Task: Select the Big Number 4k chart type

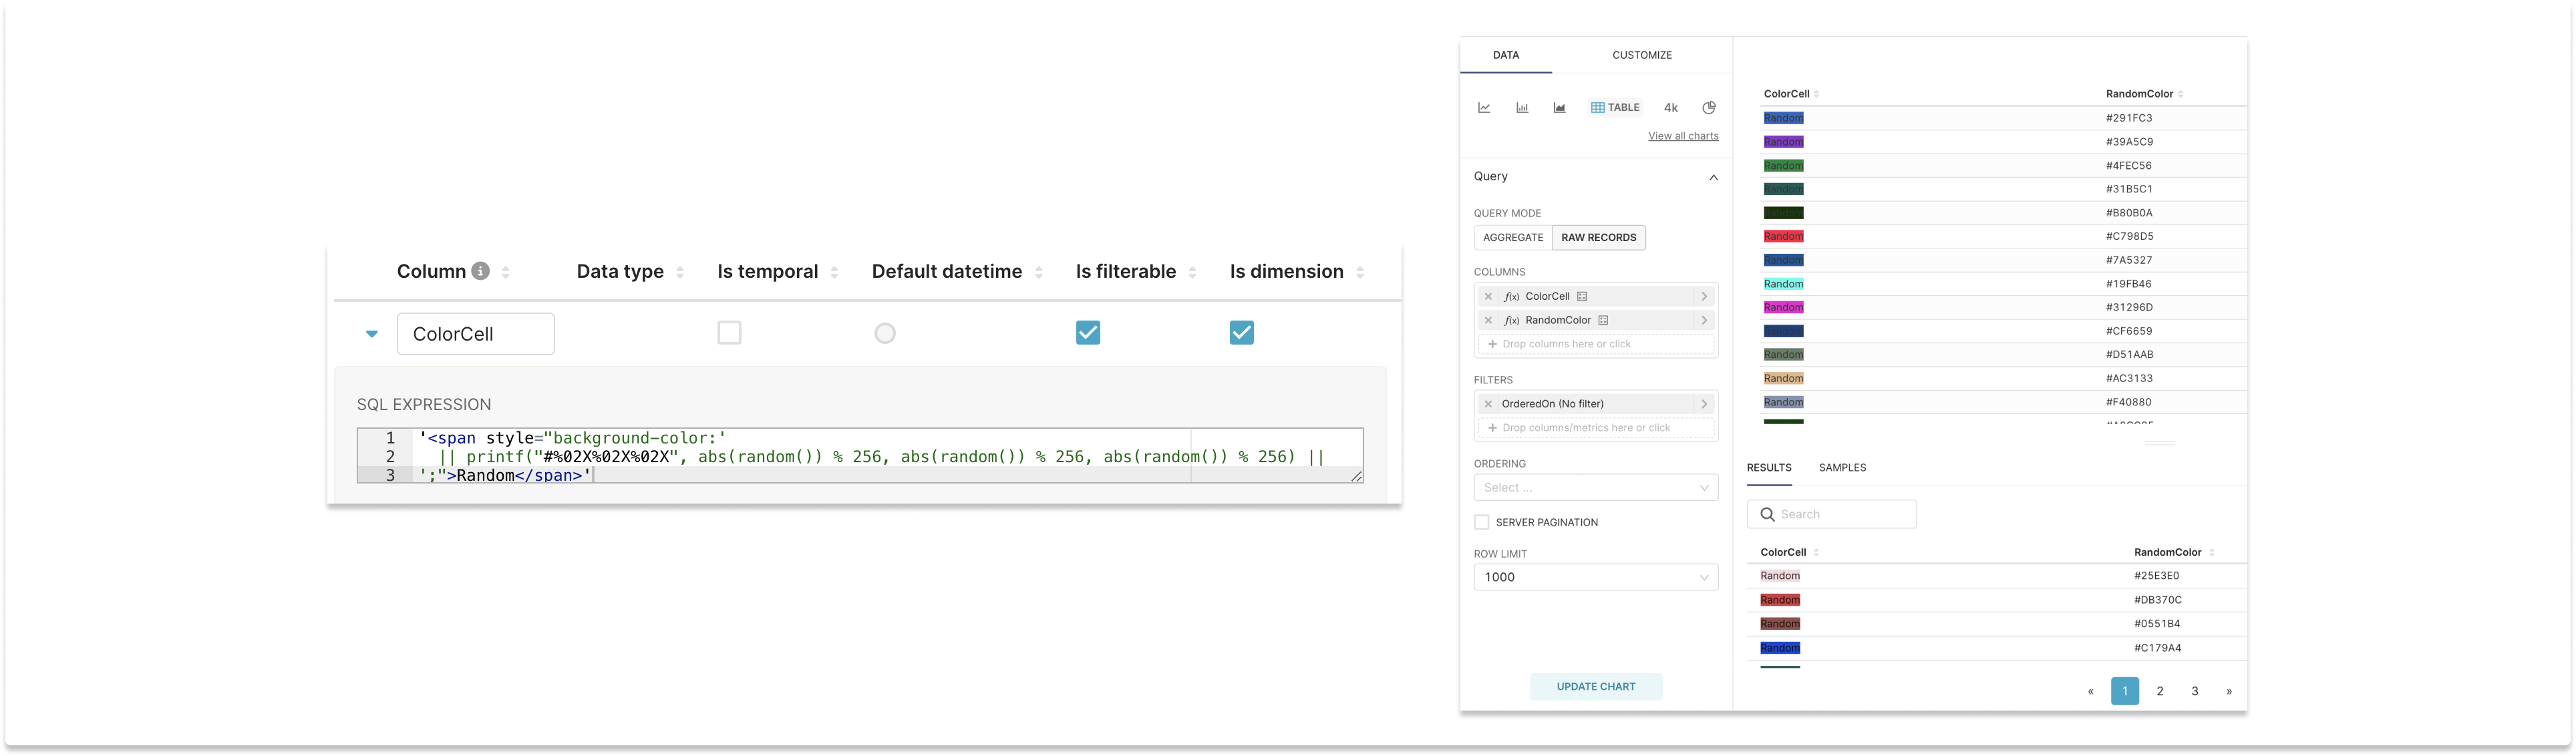Action: click(x=1670, y=107)
